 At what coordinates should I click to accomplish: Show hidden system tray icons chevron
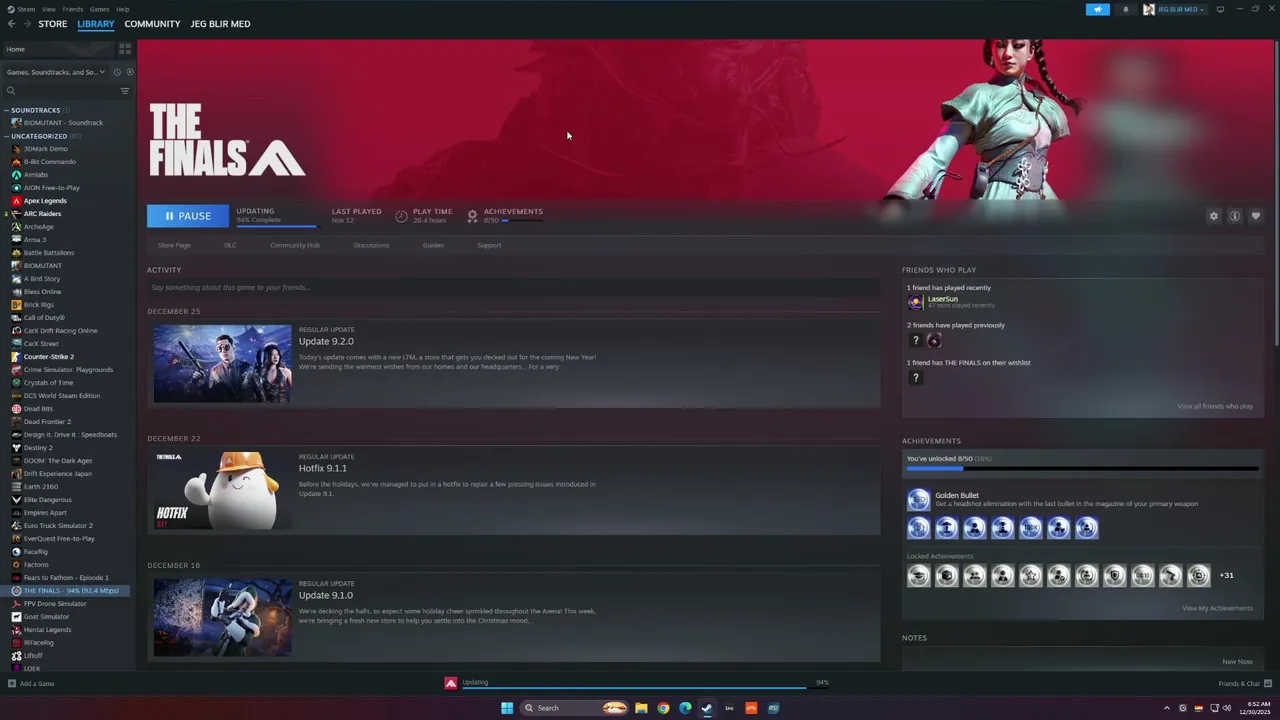tap(1166, 708)
